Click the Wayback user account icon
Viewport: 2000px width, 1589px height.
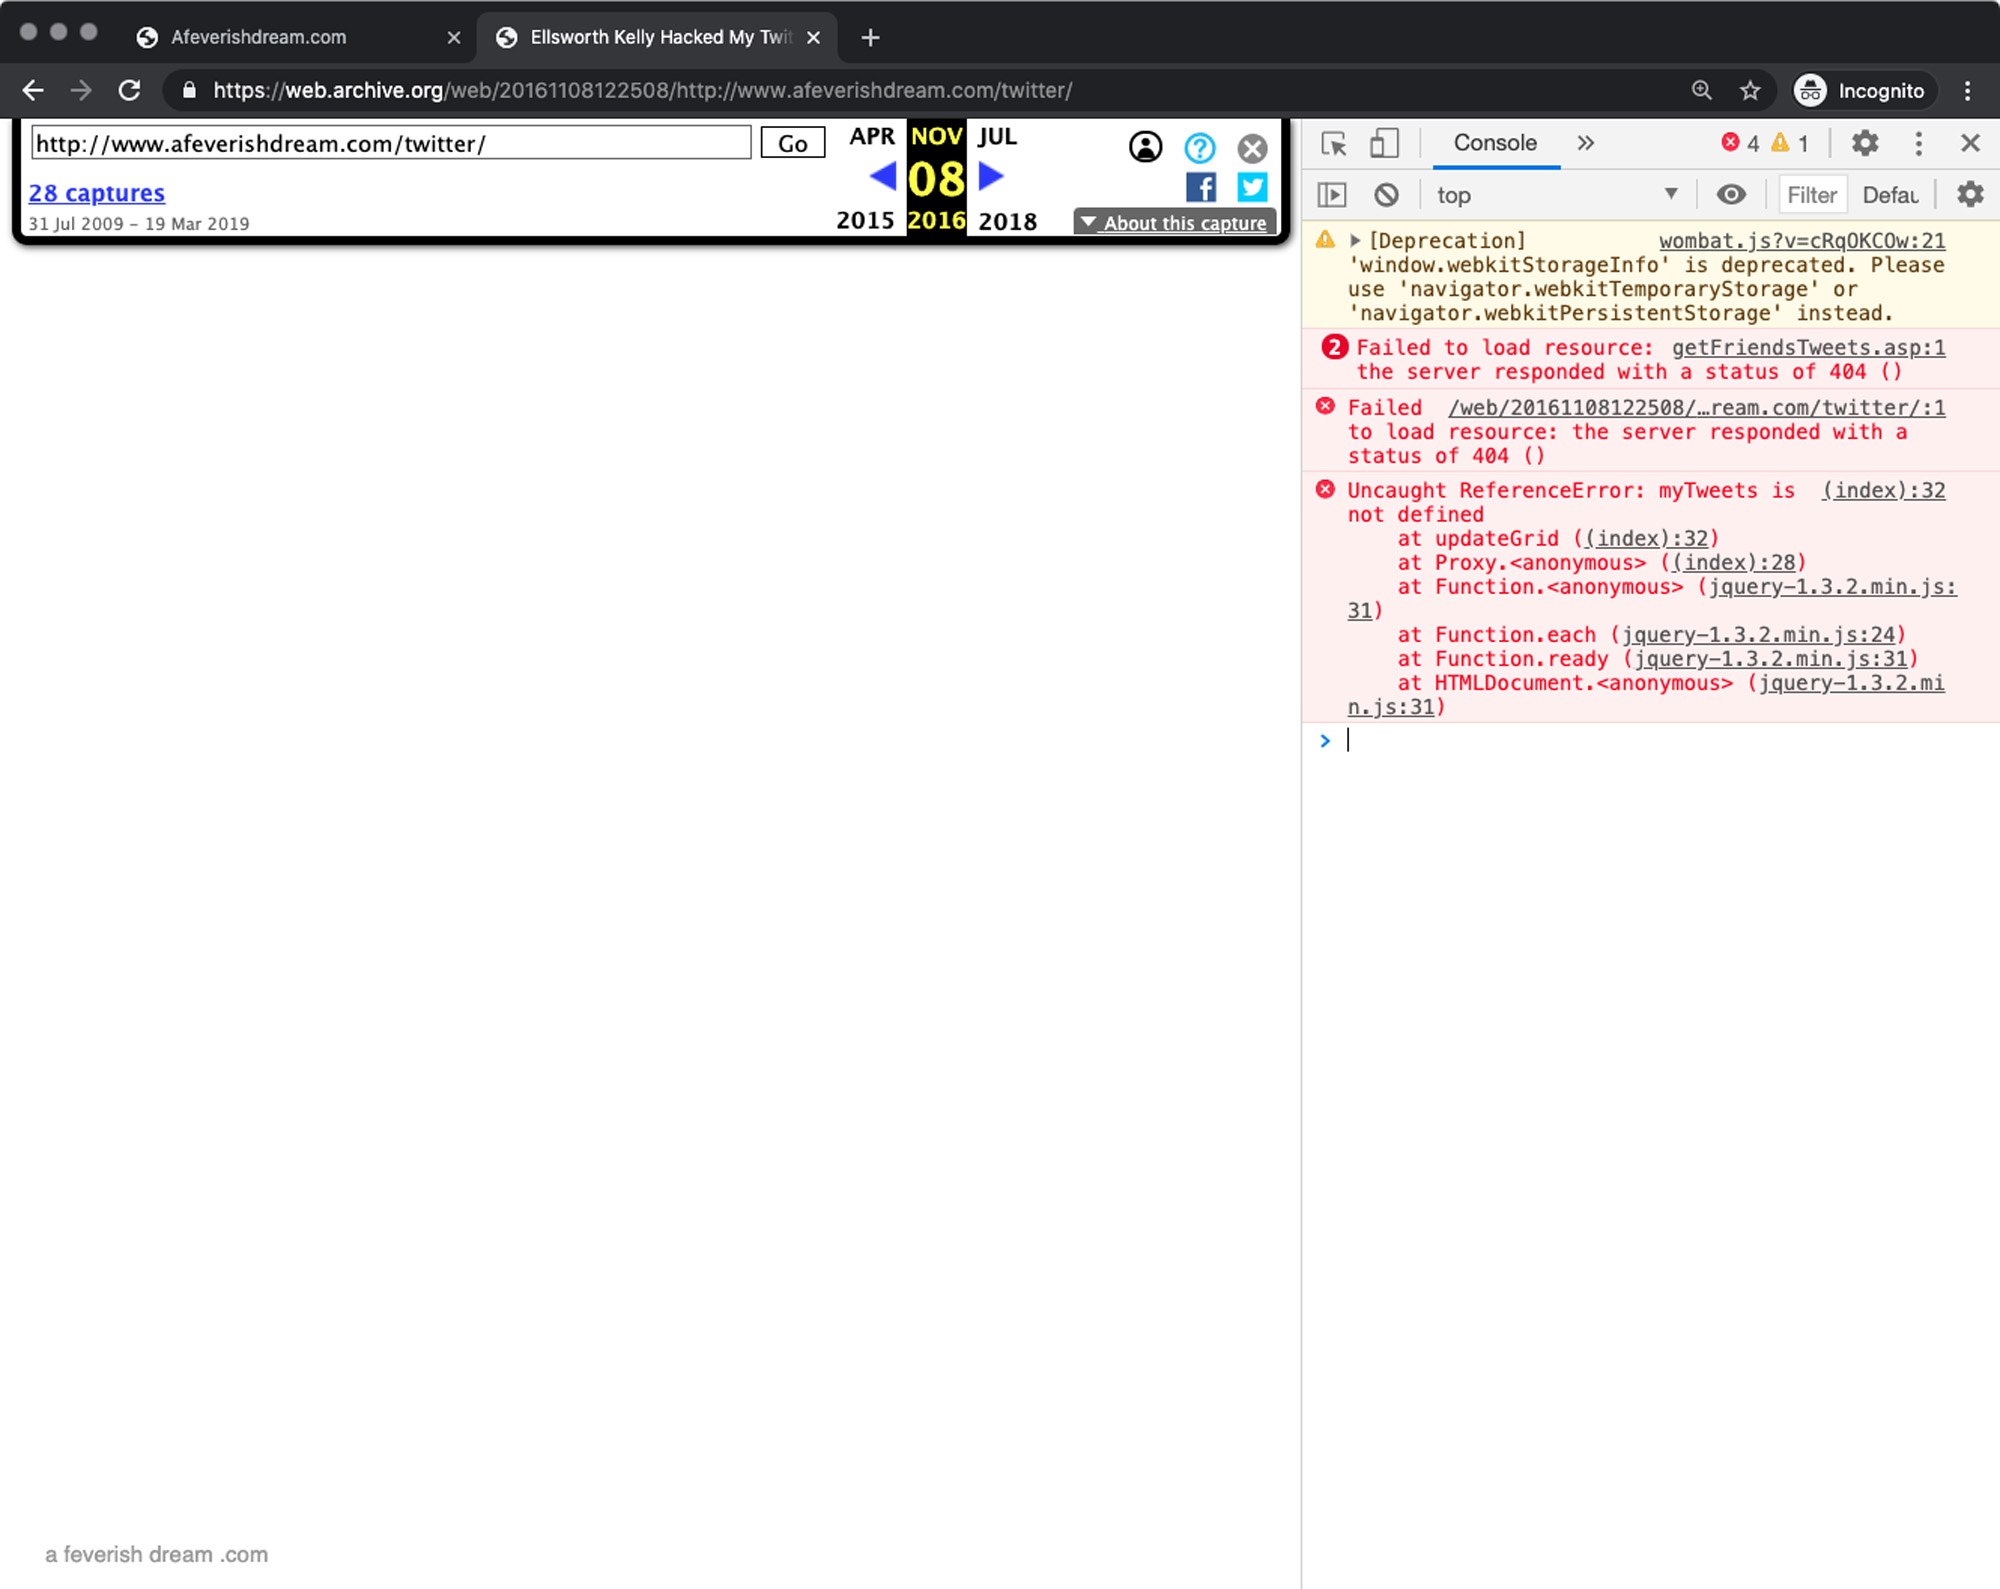[x=1145, y=148]
